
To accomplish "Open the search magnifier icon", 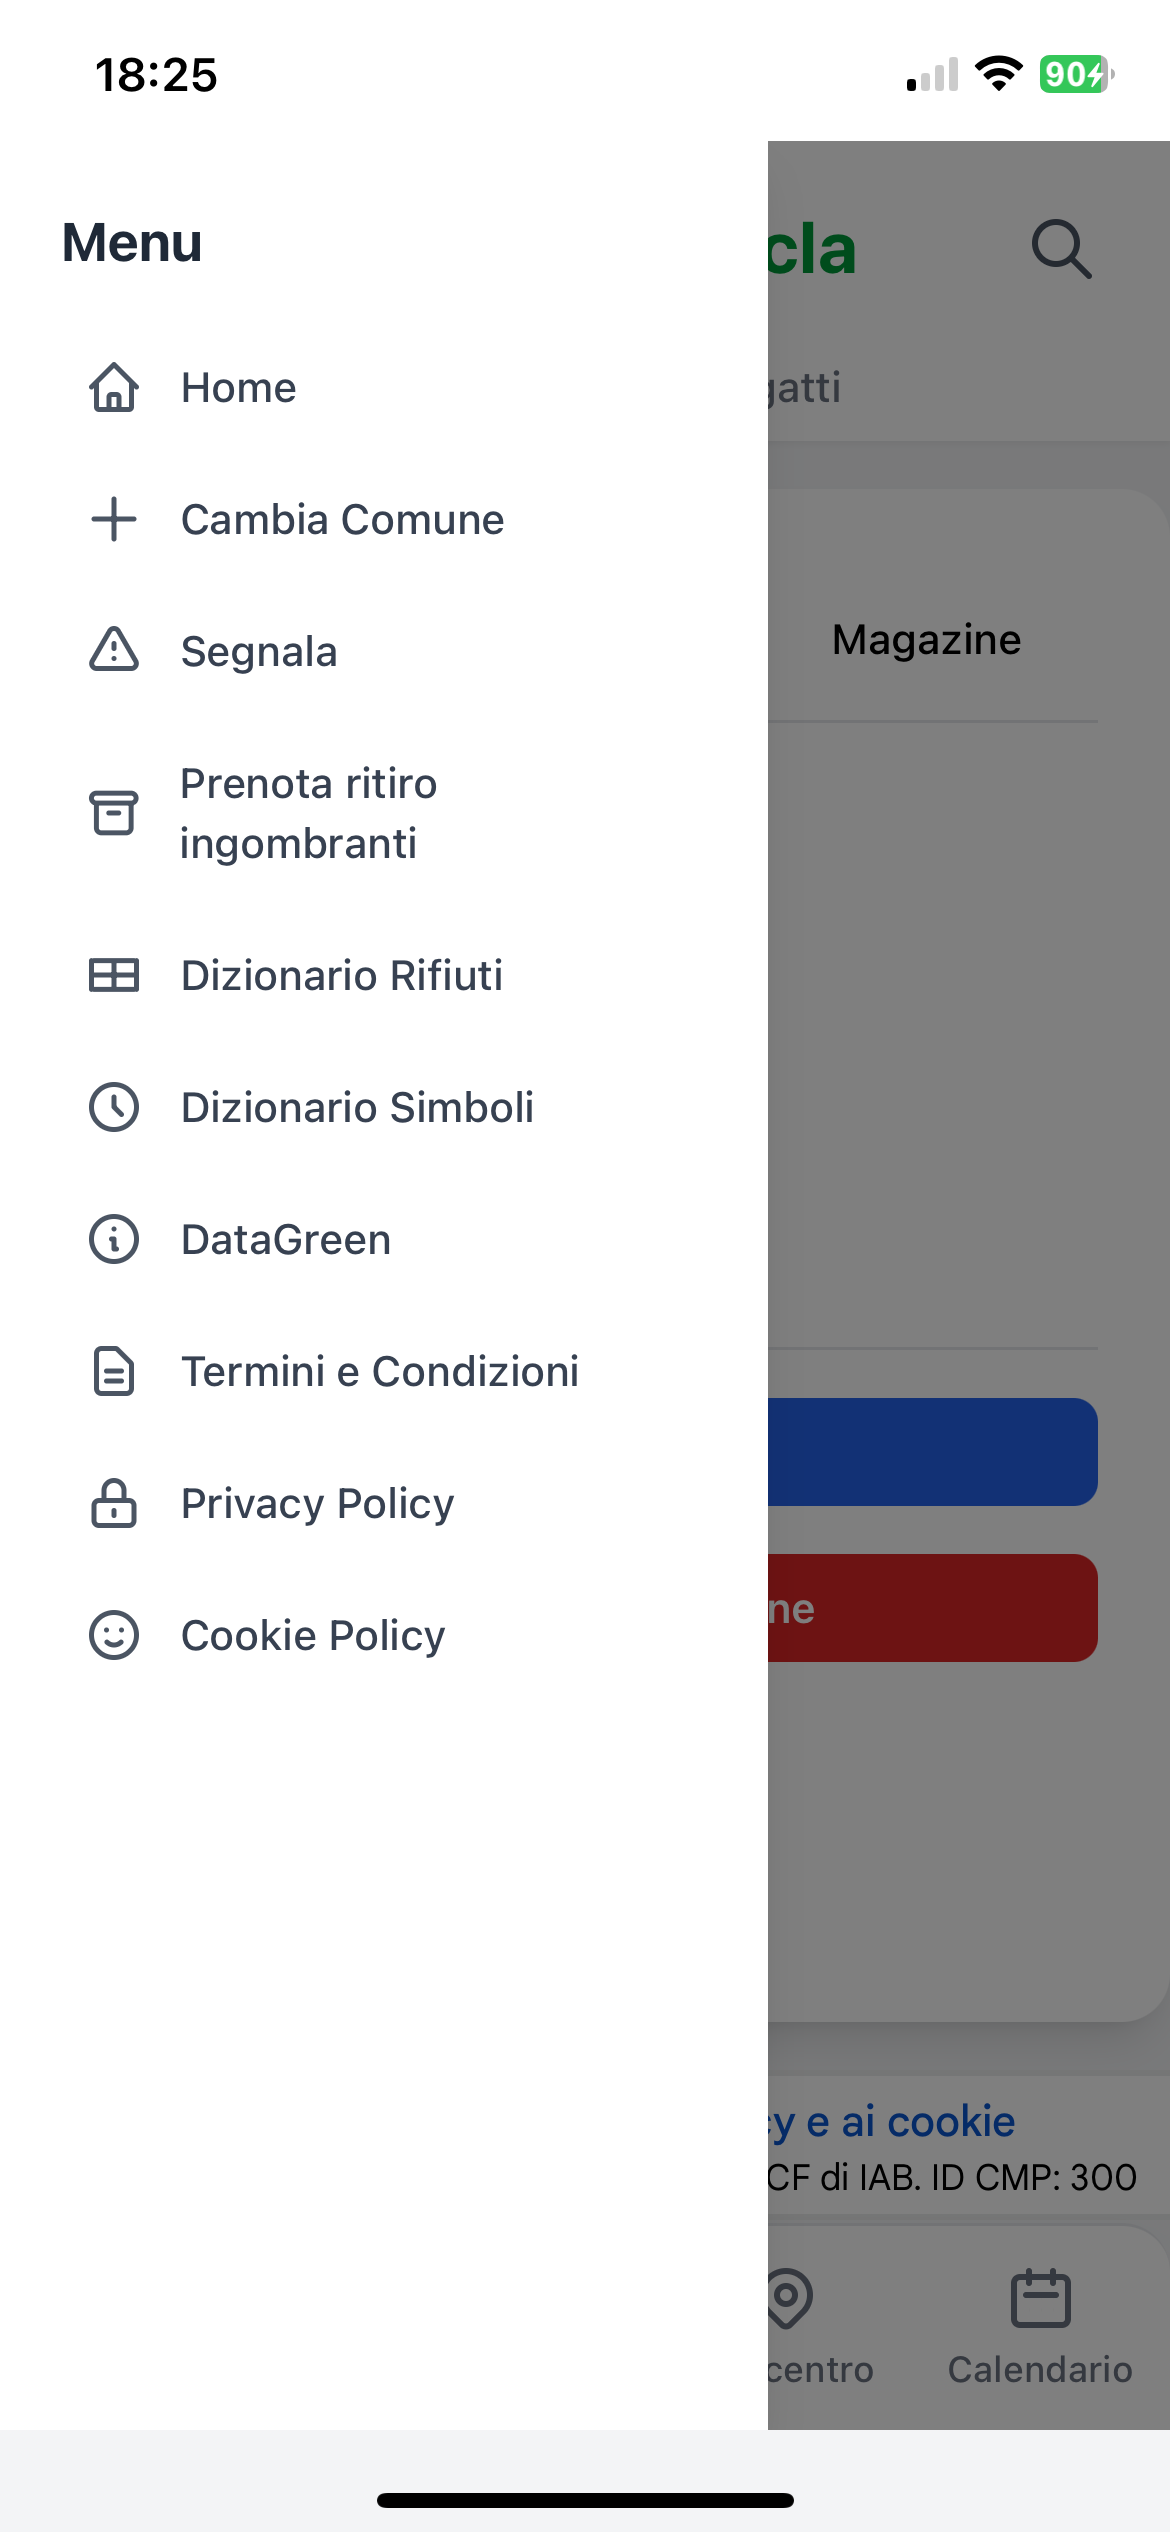I will 1061,248.
